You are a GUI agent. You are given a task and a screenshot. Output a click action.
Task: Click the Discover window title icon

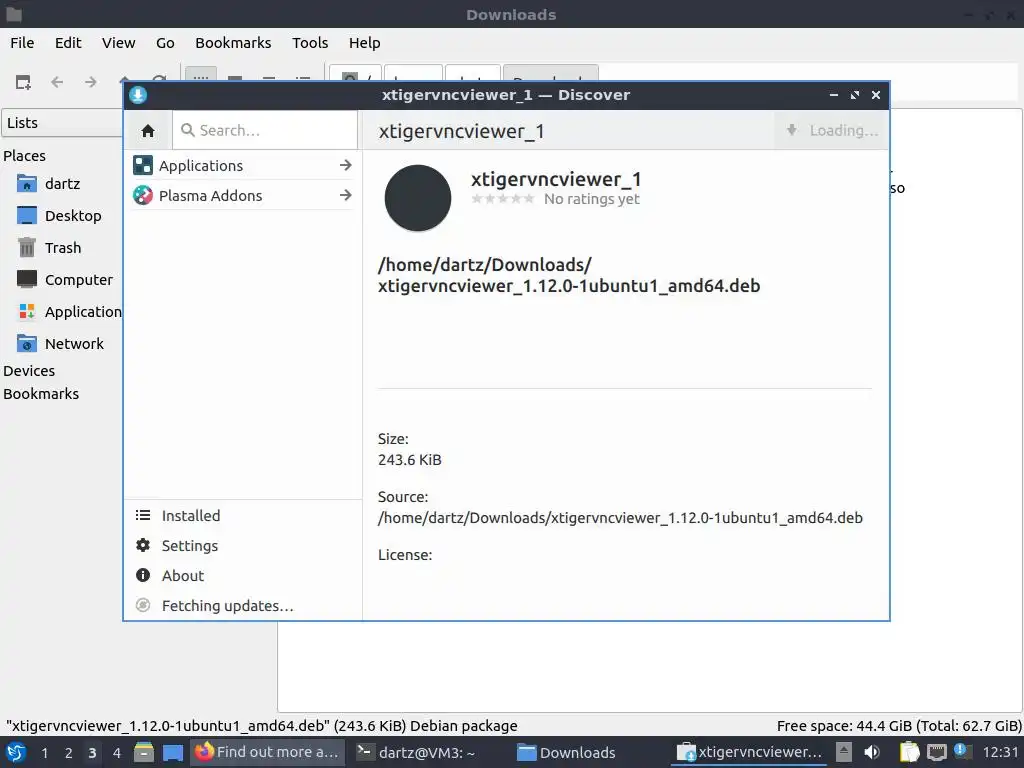138,95
